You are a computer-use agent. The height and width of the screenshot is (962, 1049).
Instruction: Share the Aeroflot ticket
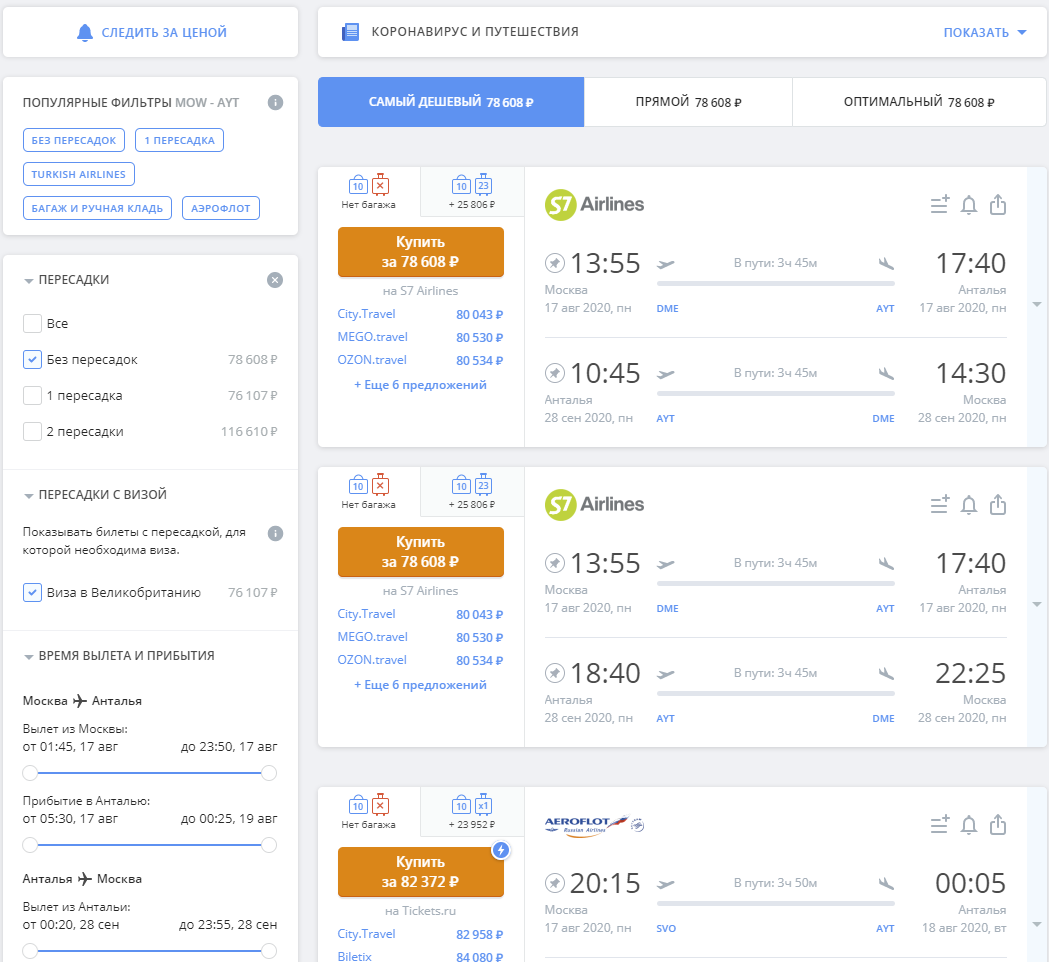(997, 824)
